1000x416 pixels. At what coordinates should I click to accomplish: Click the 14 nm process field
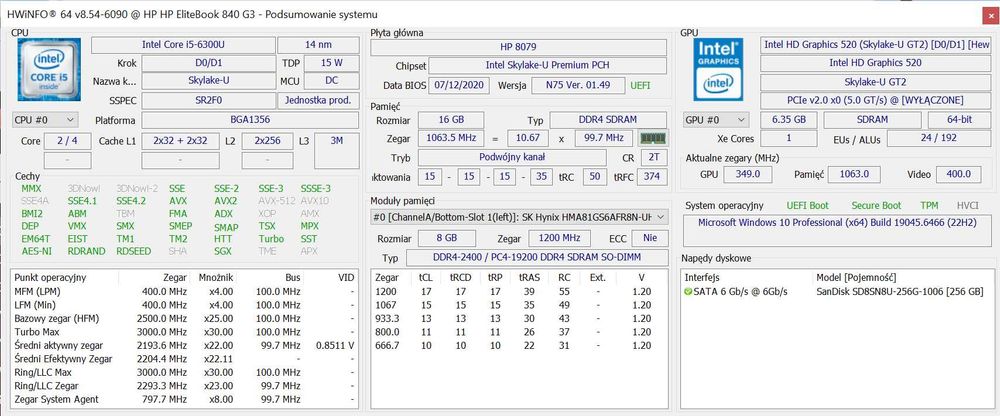[x=318, y=45]
